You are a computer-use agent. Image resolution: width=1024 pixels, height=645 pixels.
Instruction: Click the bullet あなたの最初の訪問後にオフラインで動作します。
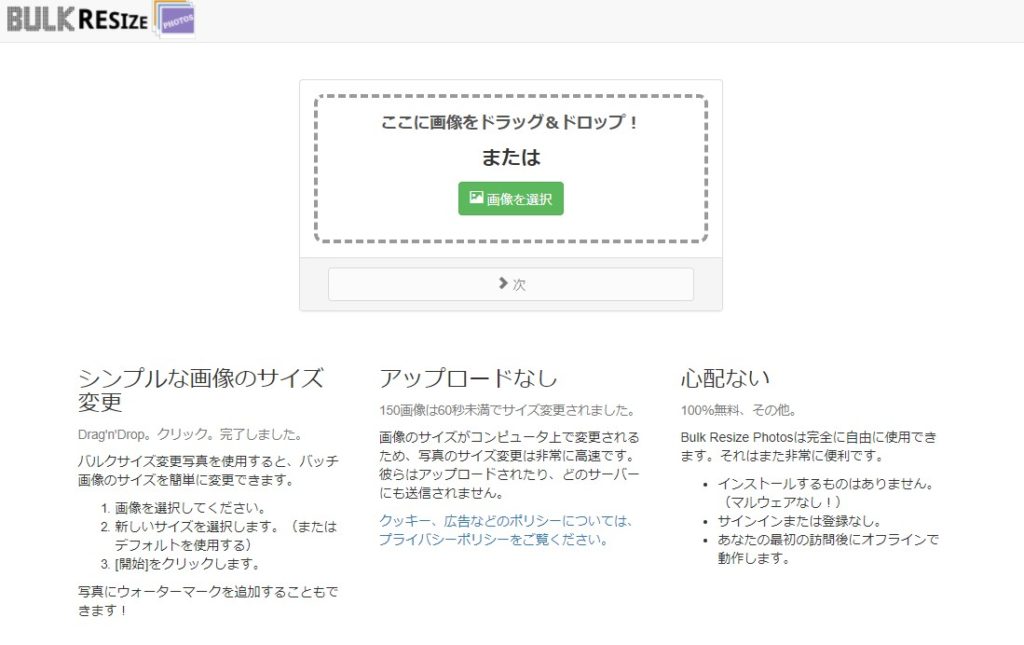(828, 549)
